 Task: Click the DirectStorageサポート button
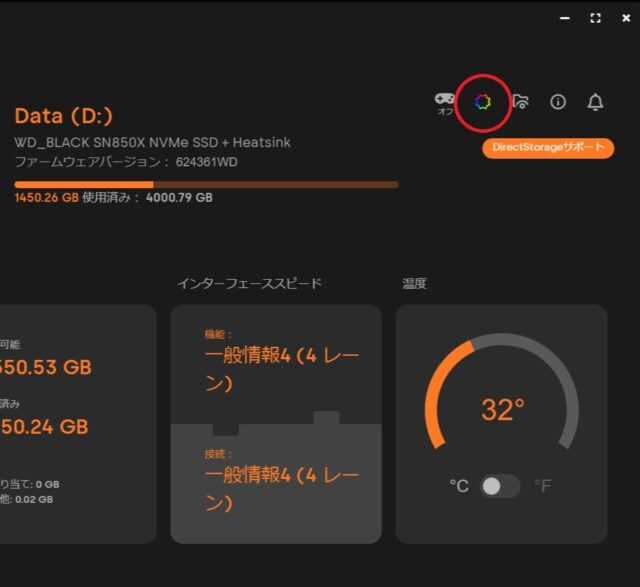[x=548, y=148]
